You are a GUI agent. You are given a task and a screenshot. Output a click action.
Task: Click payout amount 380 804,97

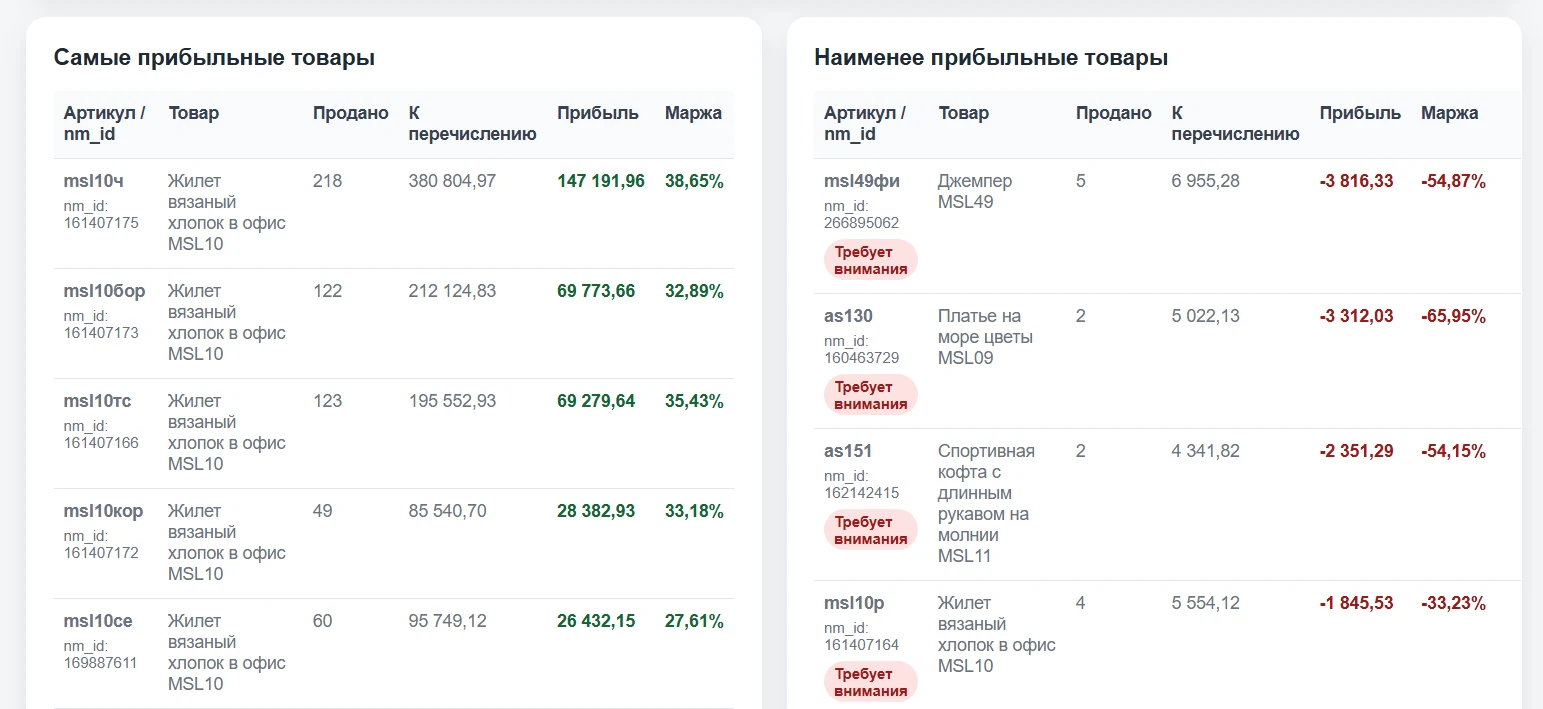(x=452, y=181)
